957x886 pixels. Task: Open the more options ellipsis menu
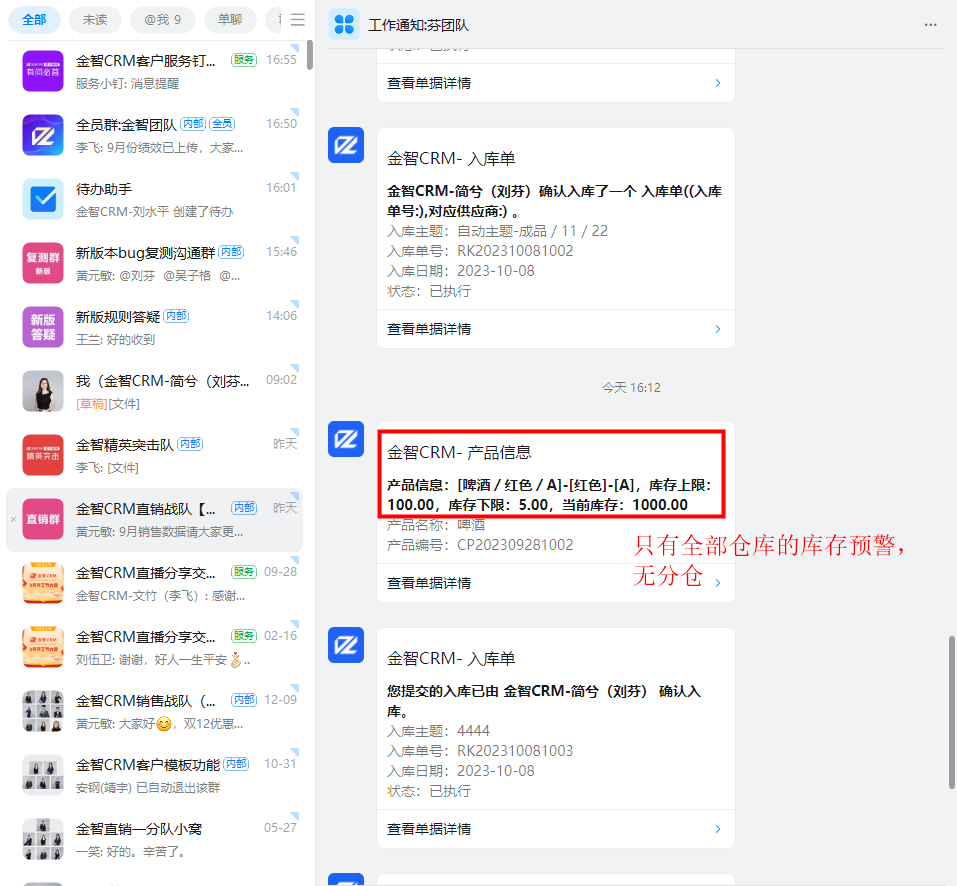[x=930, y=25]
